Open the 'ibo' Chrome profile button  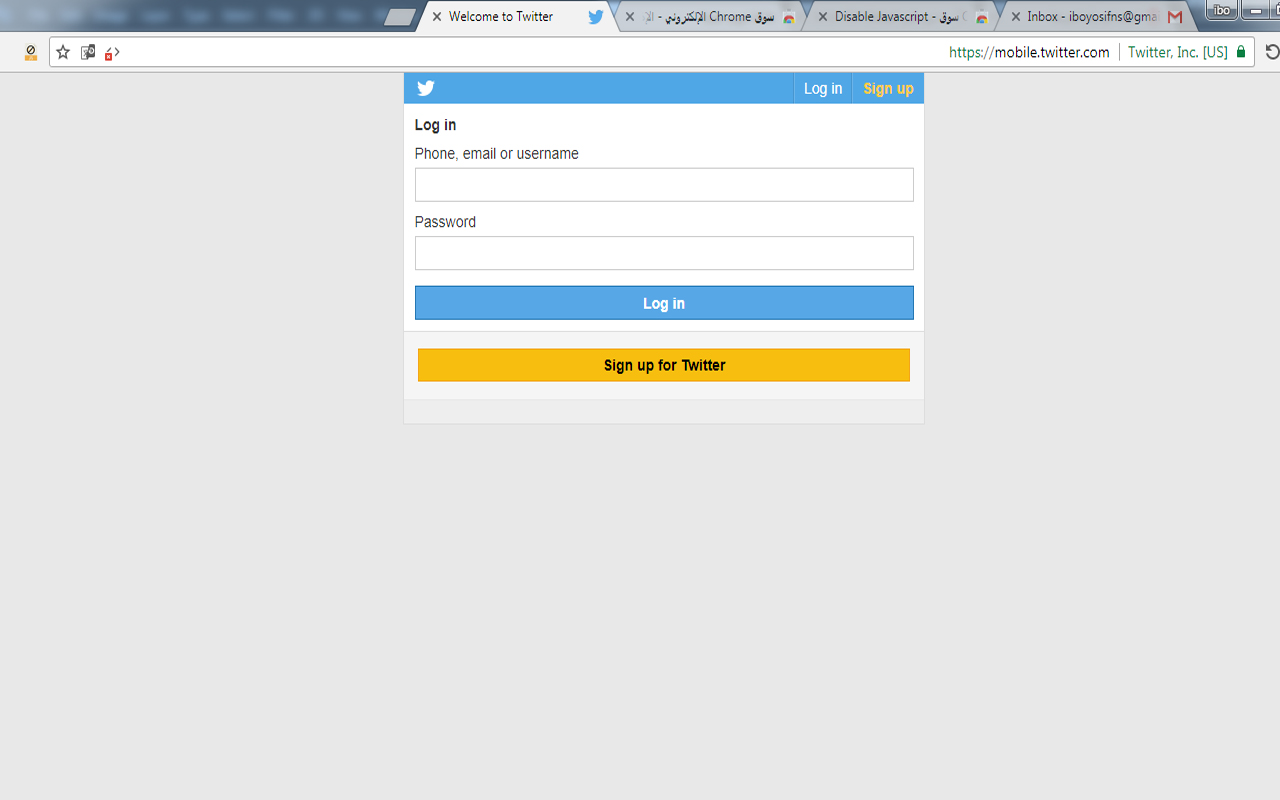tap(1221, 10)
